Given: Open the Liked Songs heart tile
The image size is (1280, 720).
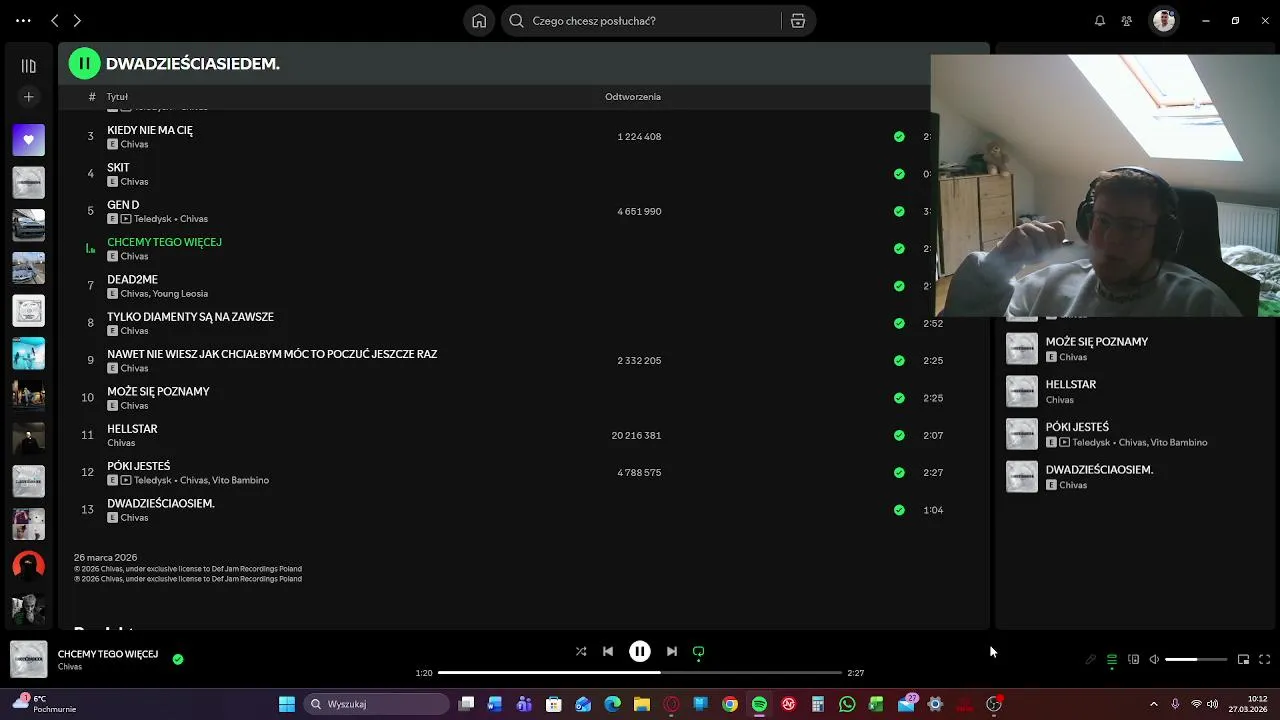Looking at the screenshot, I should coord(28,140).
